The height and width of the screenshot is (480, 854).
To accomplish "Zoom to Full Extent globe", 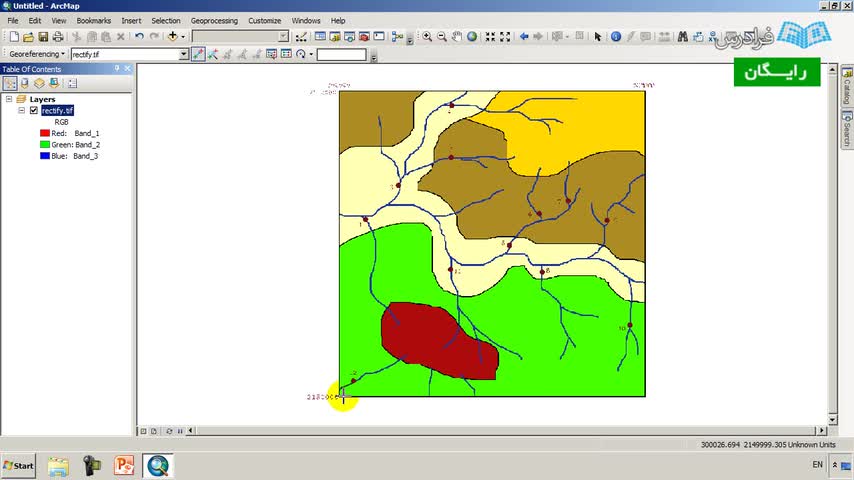I will click(x=472, y=37).
